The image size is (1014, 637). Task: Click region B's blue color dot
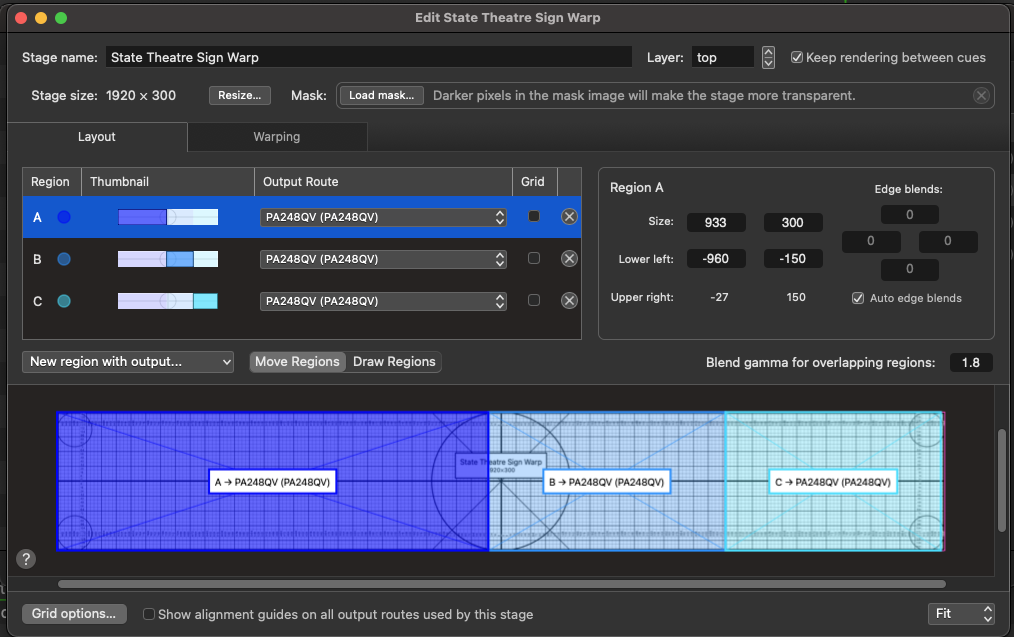pos(64,259)
